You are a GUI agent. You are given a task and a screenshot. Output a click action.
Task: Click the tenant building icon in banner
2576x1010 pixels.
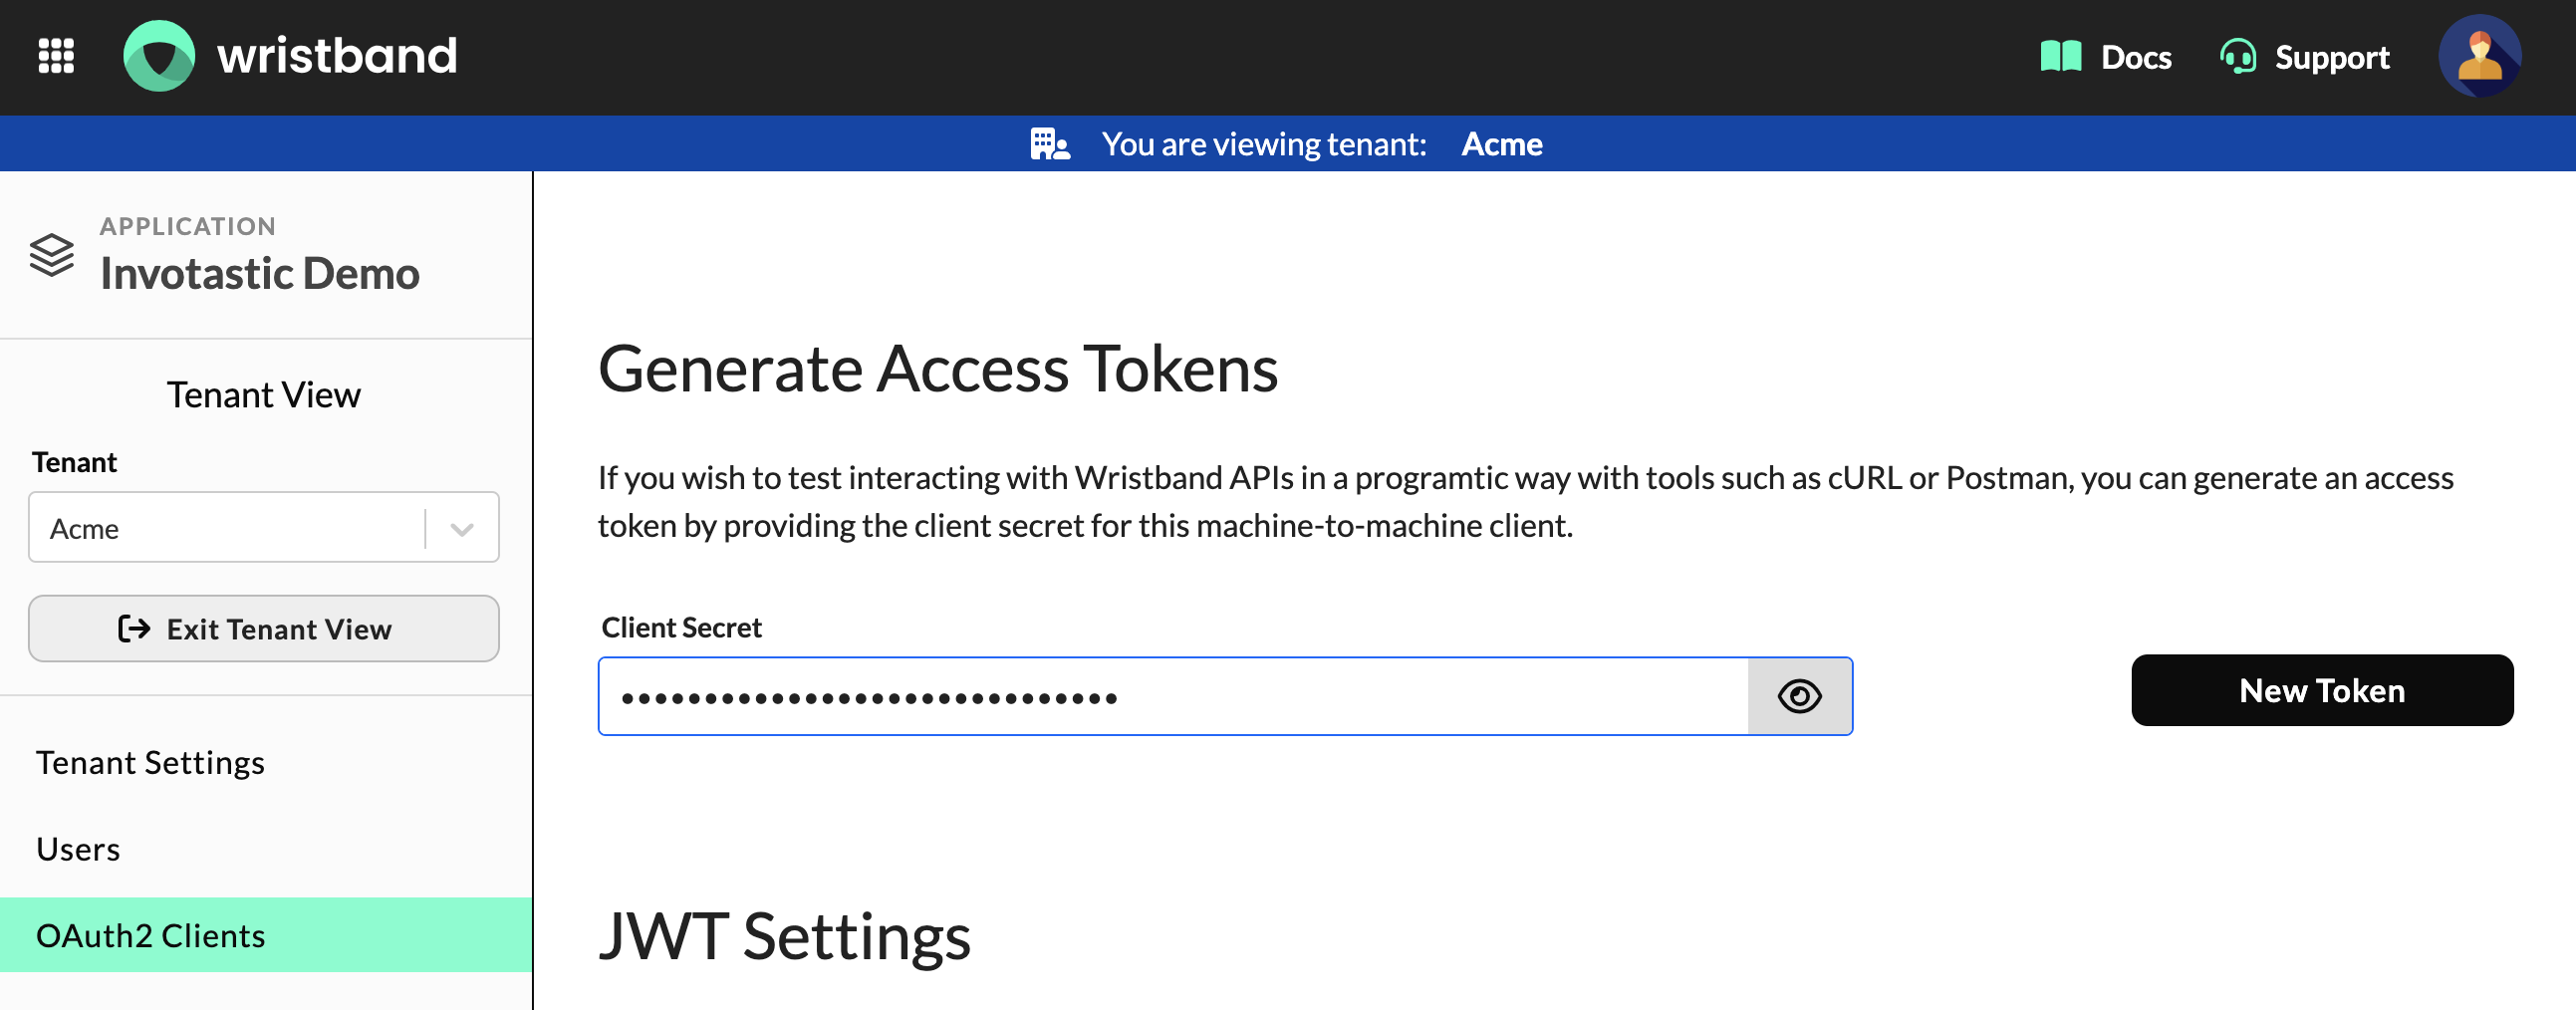1050,144
